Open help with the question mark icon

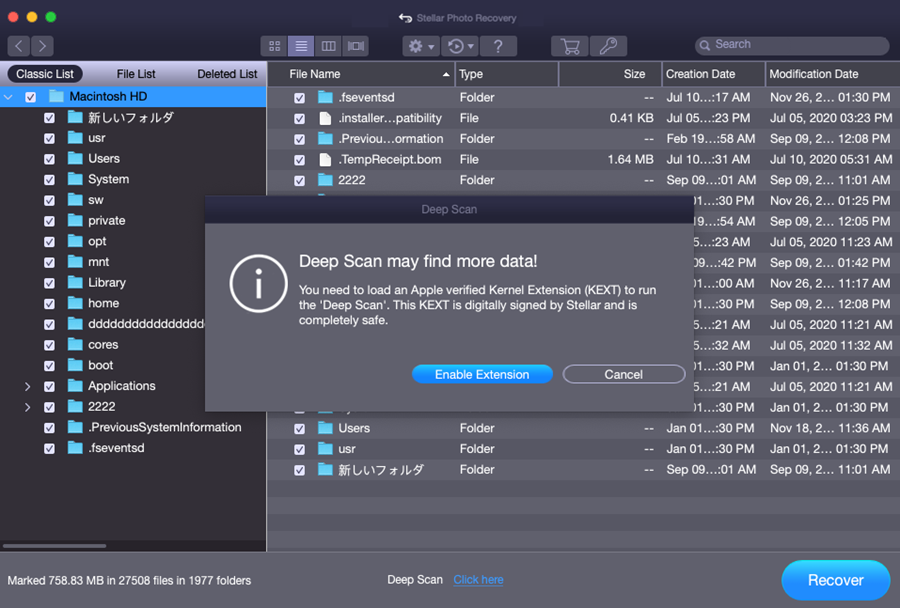point(498,46)
